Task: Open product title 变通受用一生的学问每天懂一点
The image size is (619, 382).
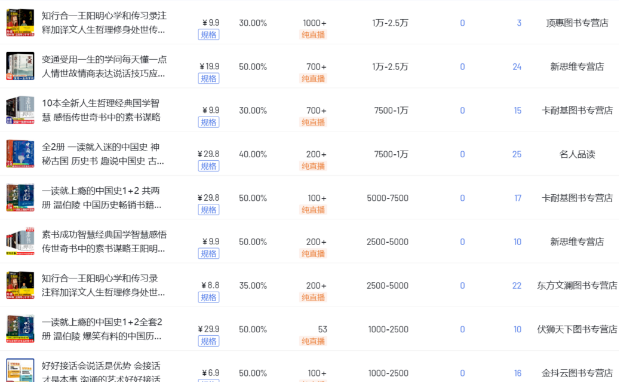Action: [104, 66]
